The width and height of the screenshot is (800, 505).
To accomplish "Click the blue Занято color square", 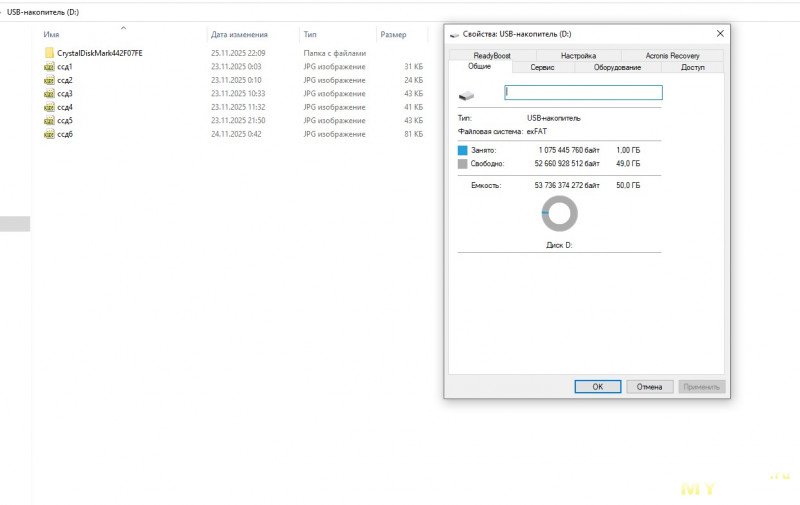I will pyautogui.click(x=462, y=150).
